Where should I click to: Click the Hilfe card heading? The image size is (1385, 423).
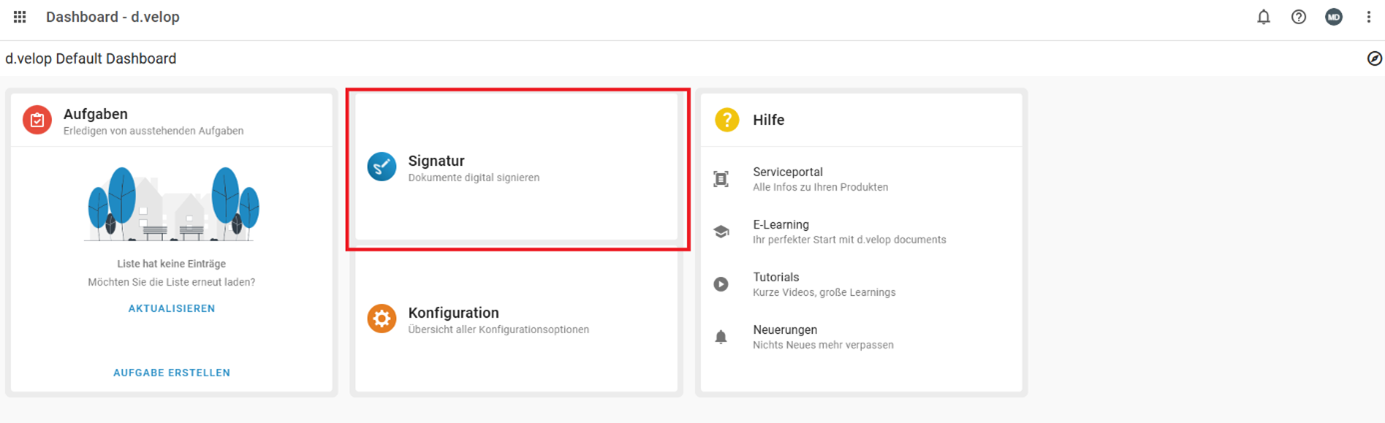769,120
